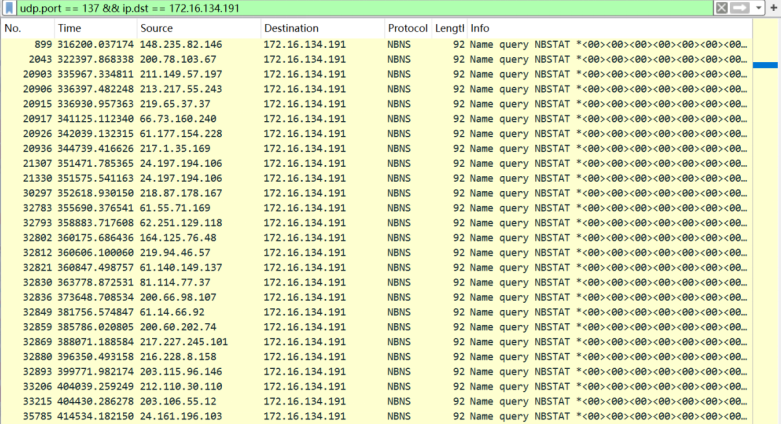Image resolution: width=782 pixels, height=424 pixels.
Task: Select source address 61.140.149.137
Action: (181, 268)
